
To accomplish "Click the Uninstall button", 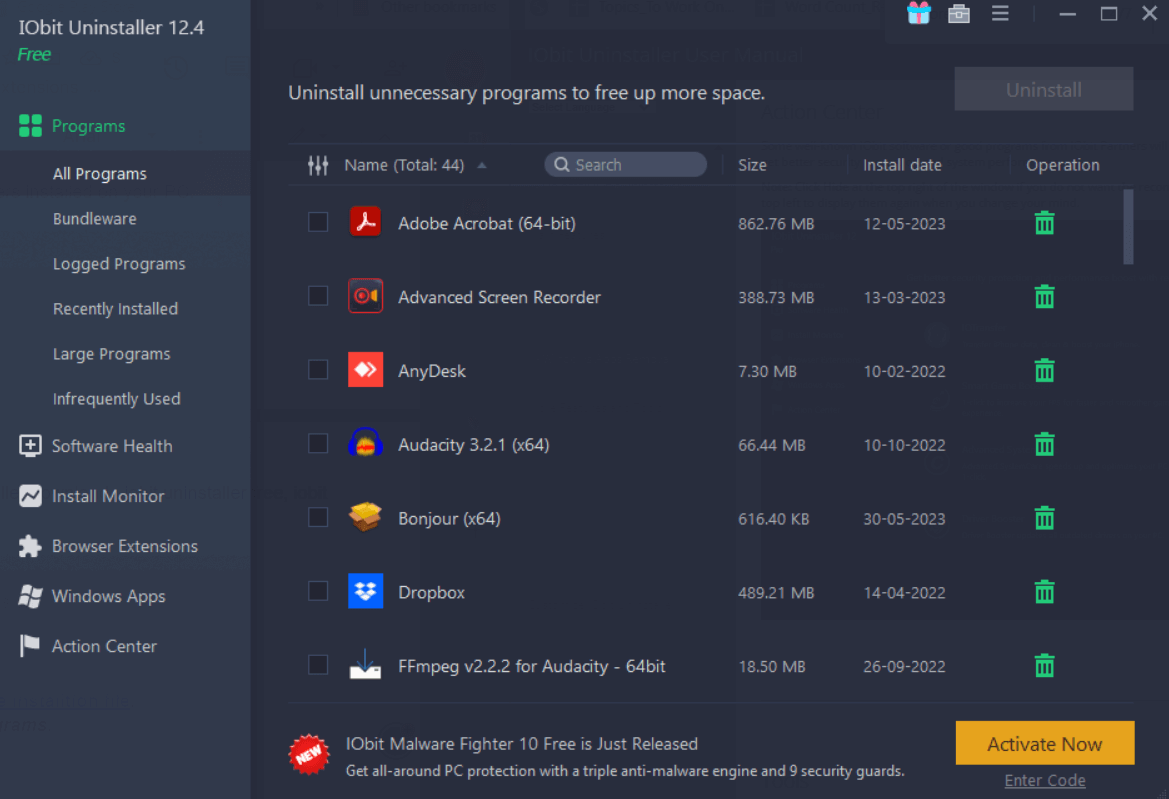I will (x=1044, y=89).
